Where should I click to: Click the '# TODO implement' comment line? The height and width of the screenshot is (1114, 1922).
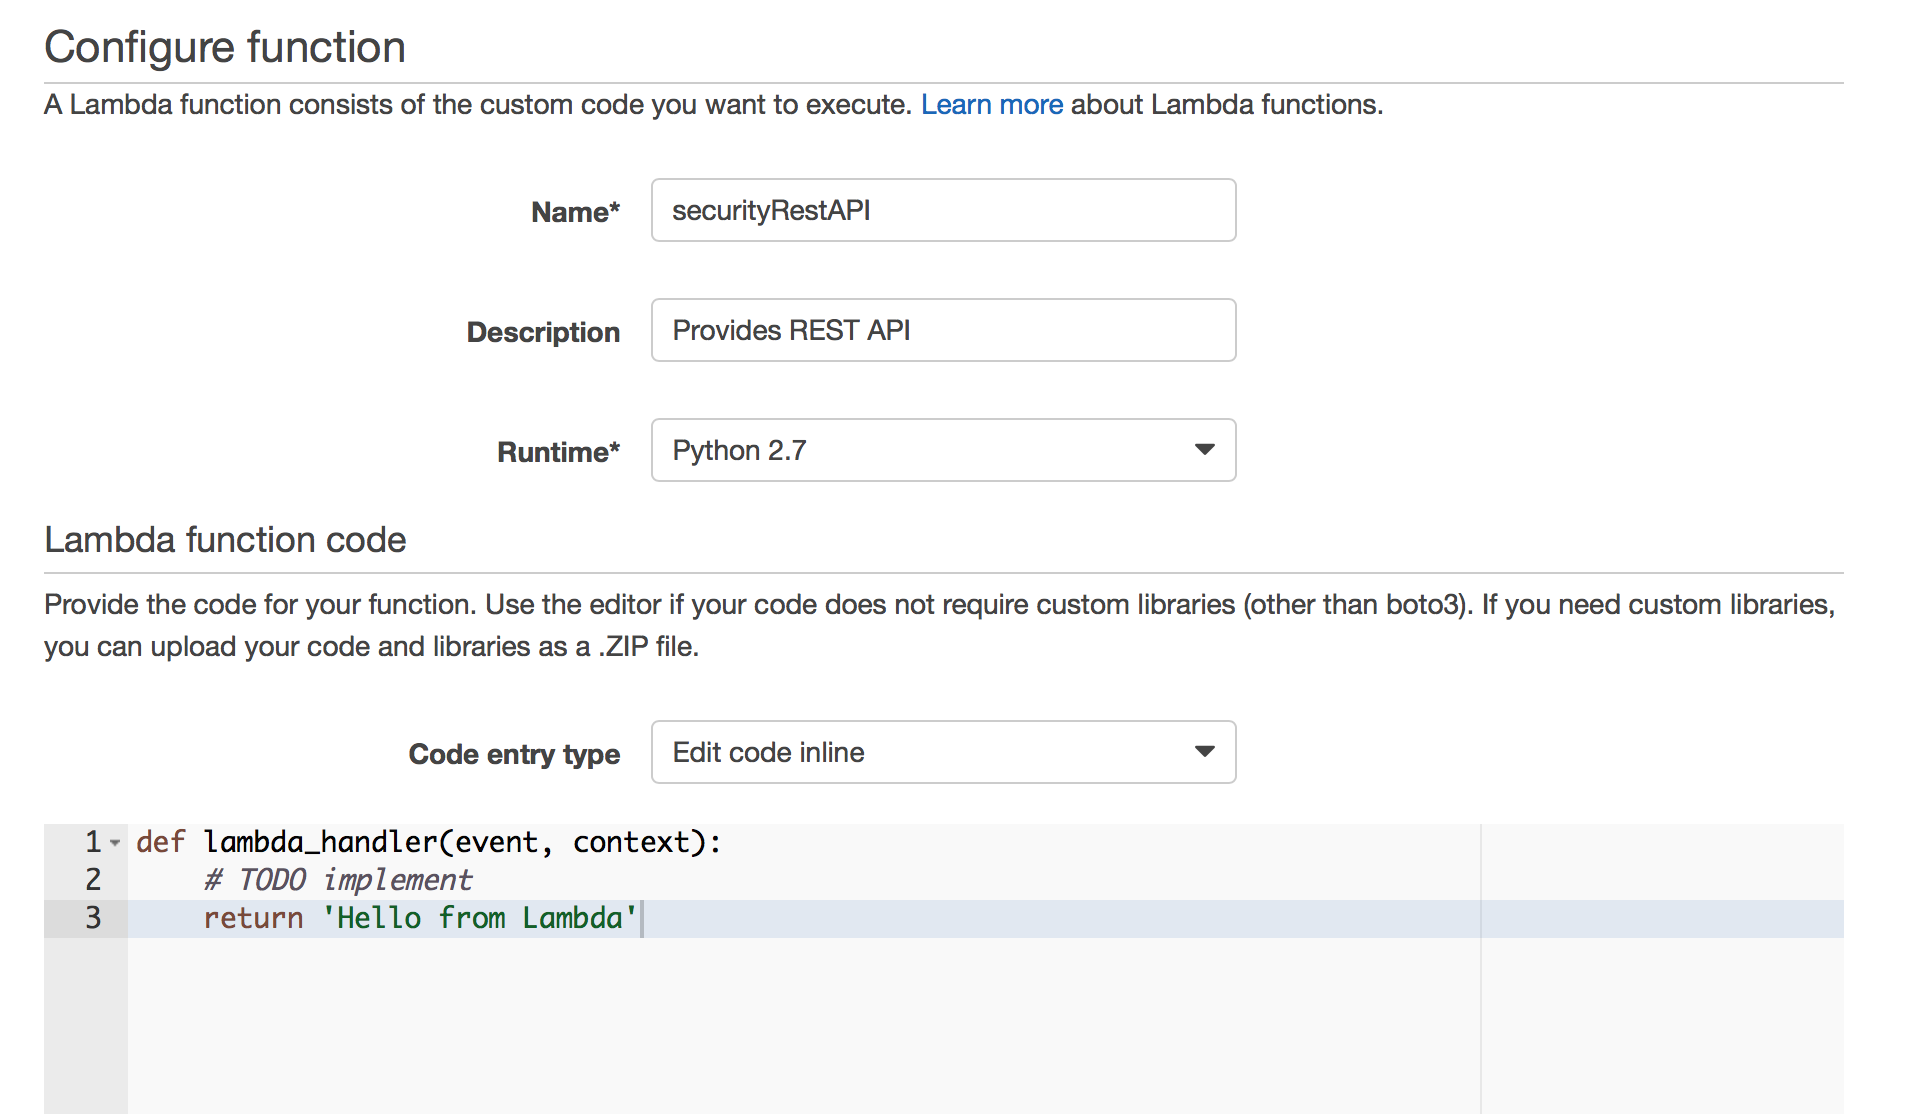tap(337, 880)
